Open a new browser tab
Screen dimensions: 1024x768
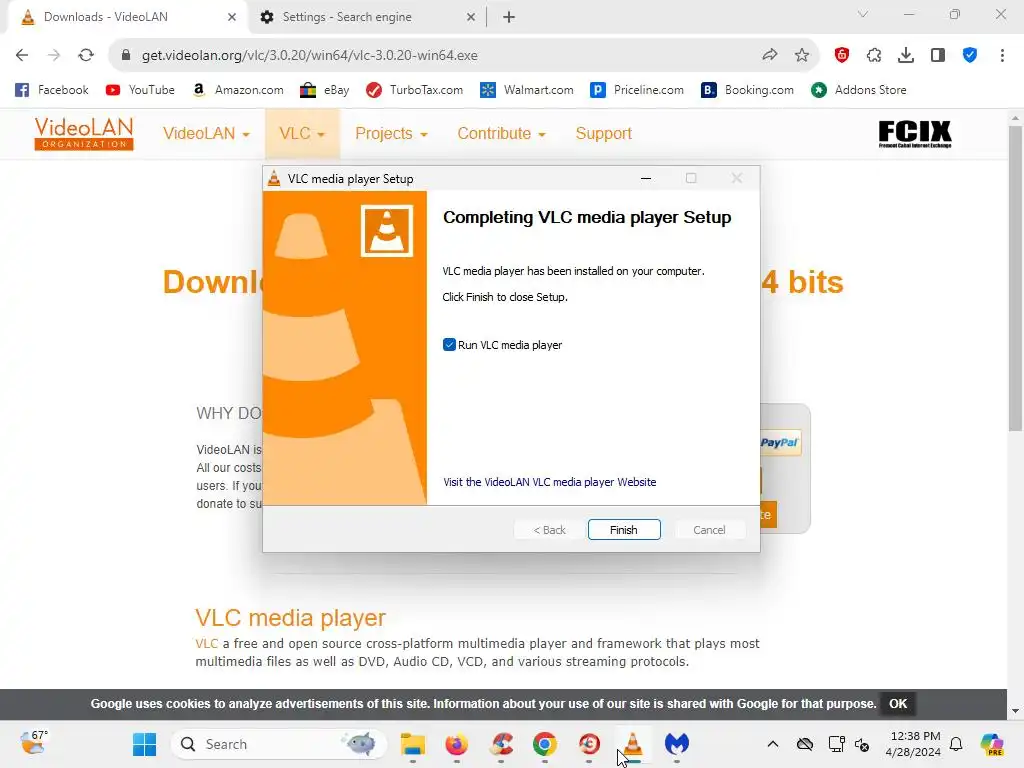509,17
